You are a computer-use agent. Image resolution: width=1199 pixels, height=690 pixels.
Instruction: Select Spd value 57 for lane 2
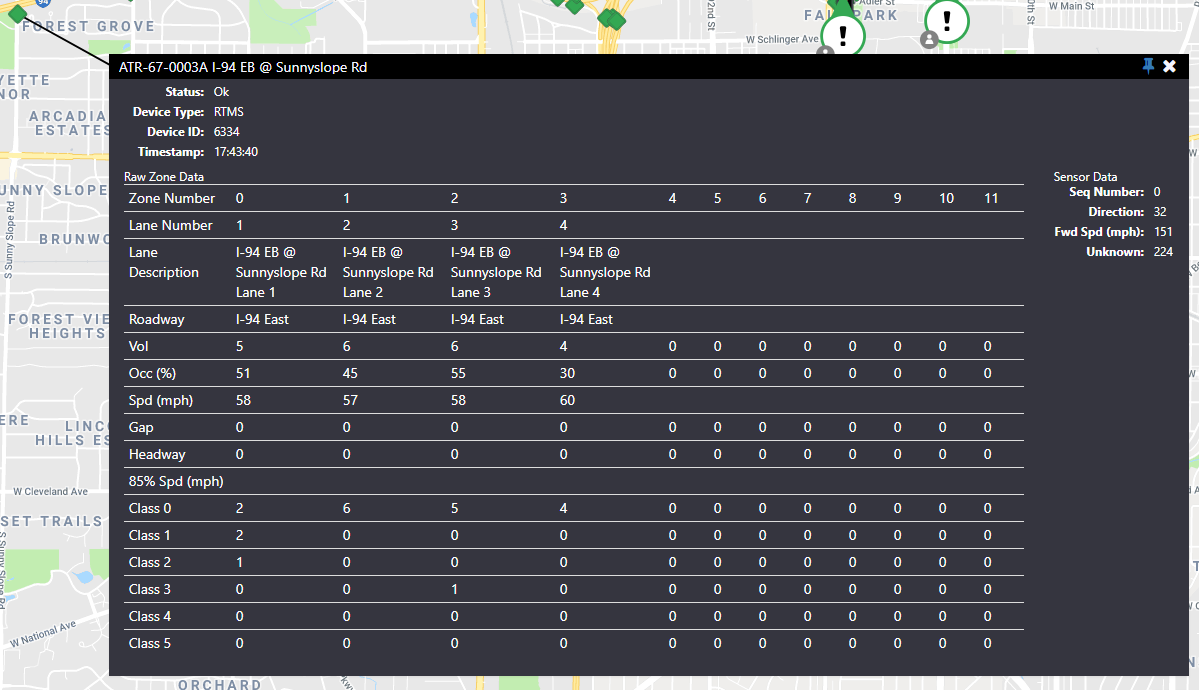pyautogui.click(x=350, y=400)
